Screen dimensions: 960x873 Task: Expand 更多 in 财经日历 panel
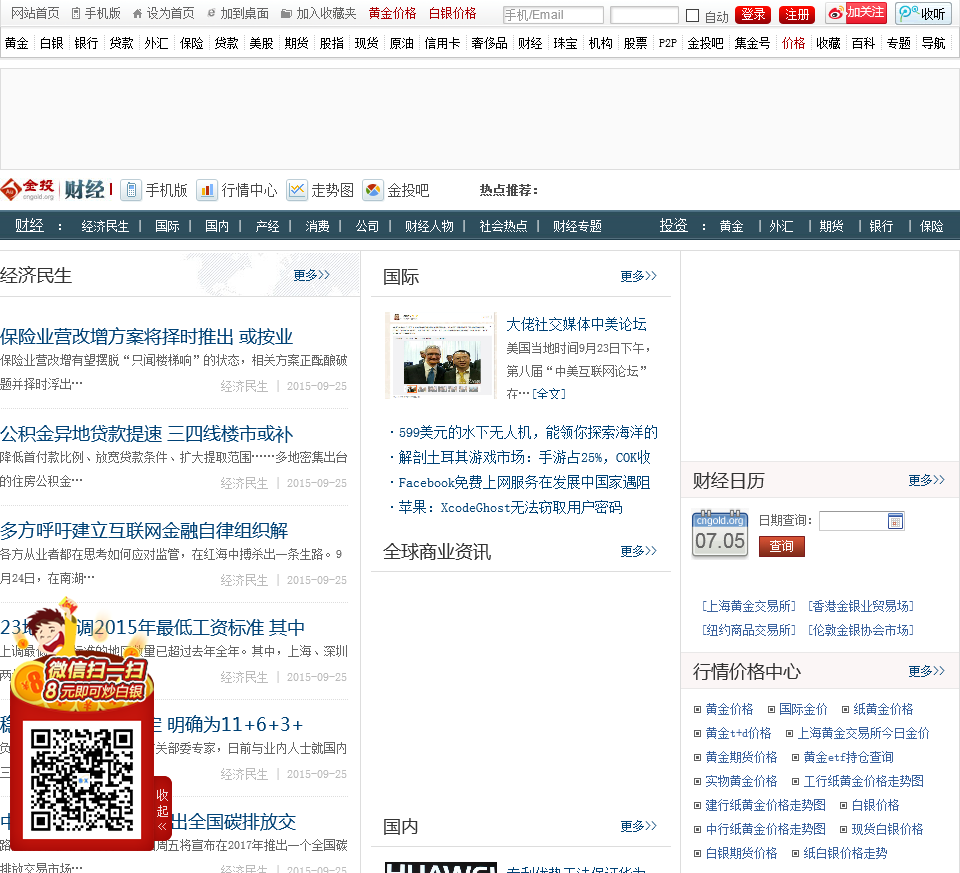click(x=927, y=480)
